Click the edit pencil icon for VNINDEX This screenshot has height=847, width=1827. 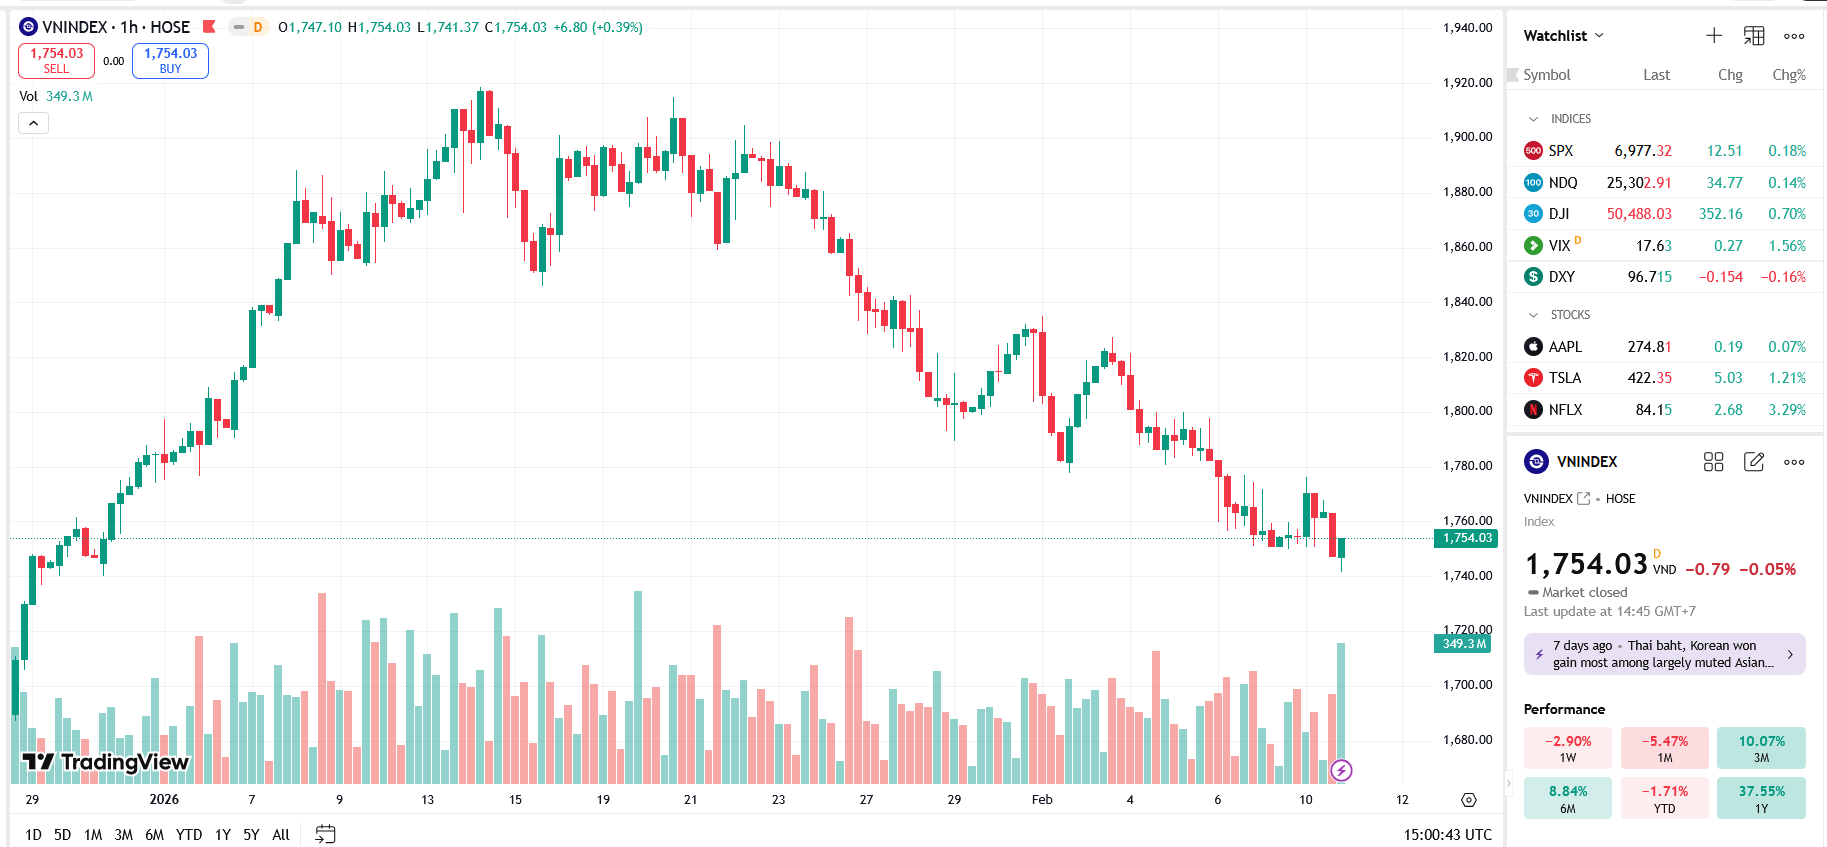pos(1754,462)
